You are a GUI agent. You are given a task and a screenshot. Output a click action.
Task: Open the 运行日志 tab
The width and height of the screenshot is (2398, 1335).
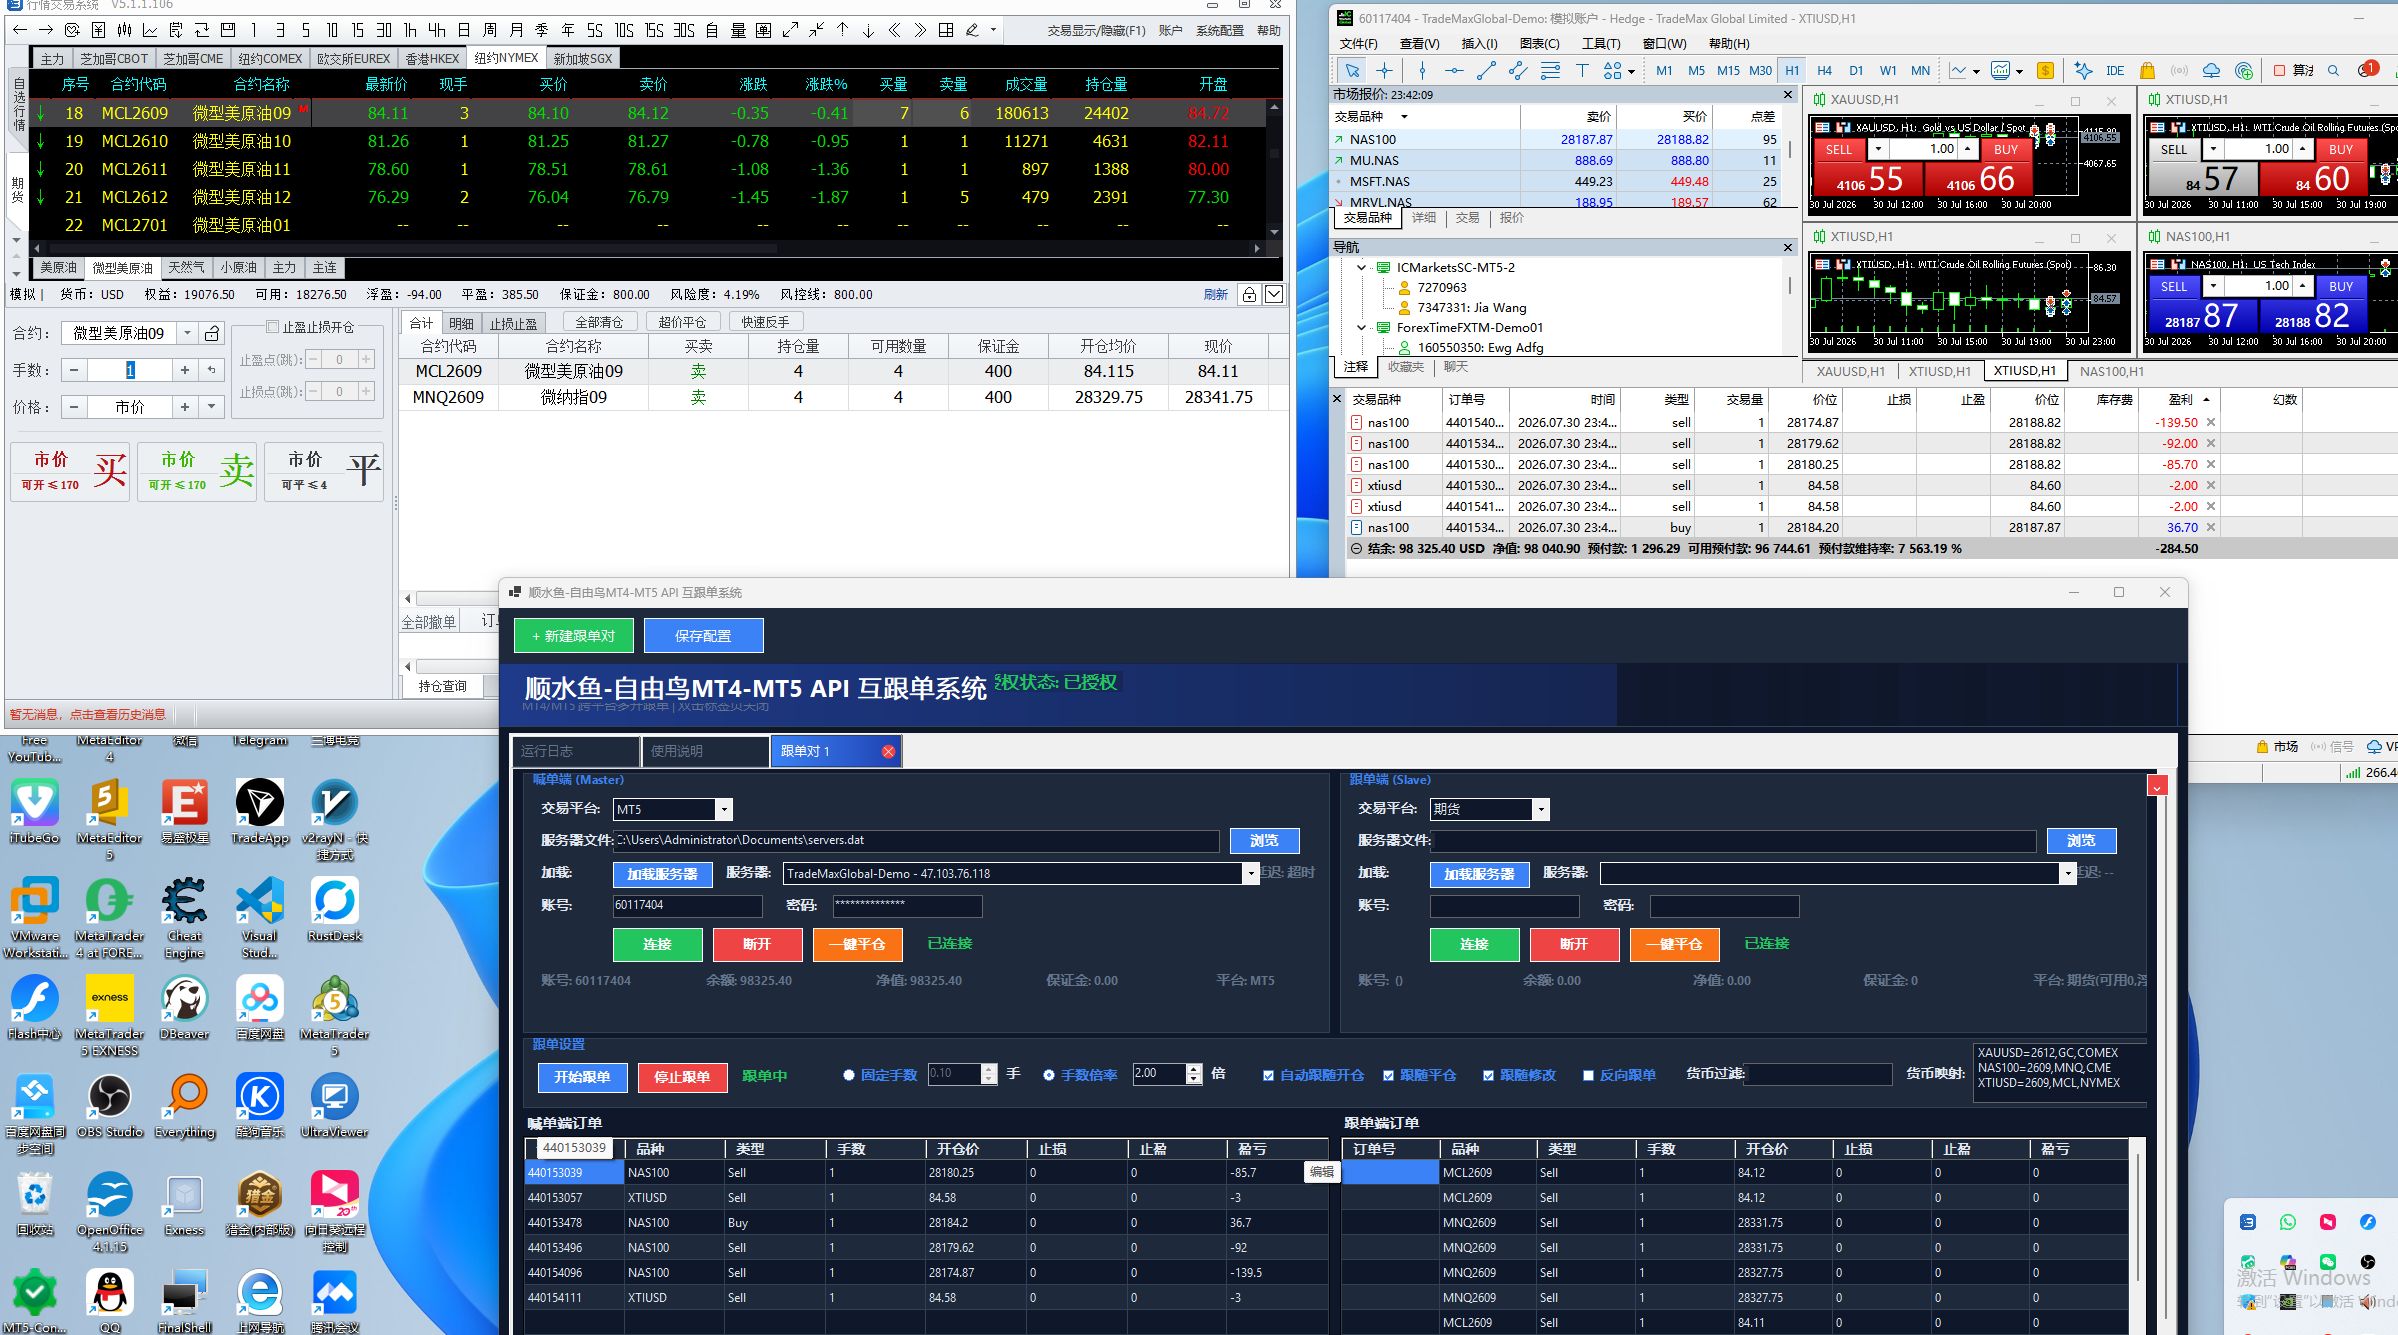click(x=576, y=751)
